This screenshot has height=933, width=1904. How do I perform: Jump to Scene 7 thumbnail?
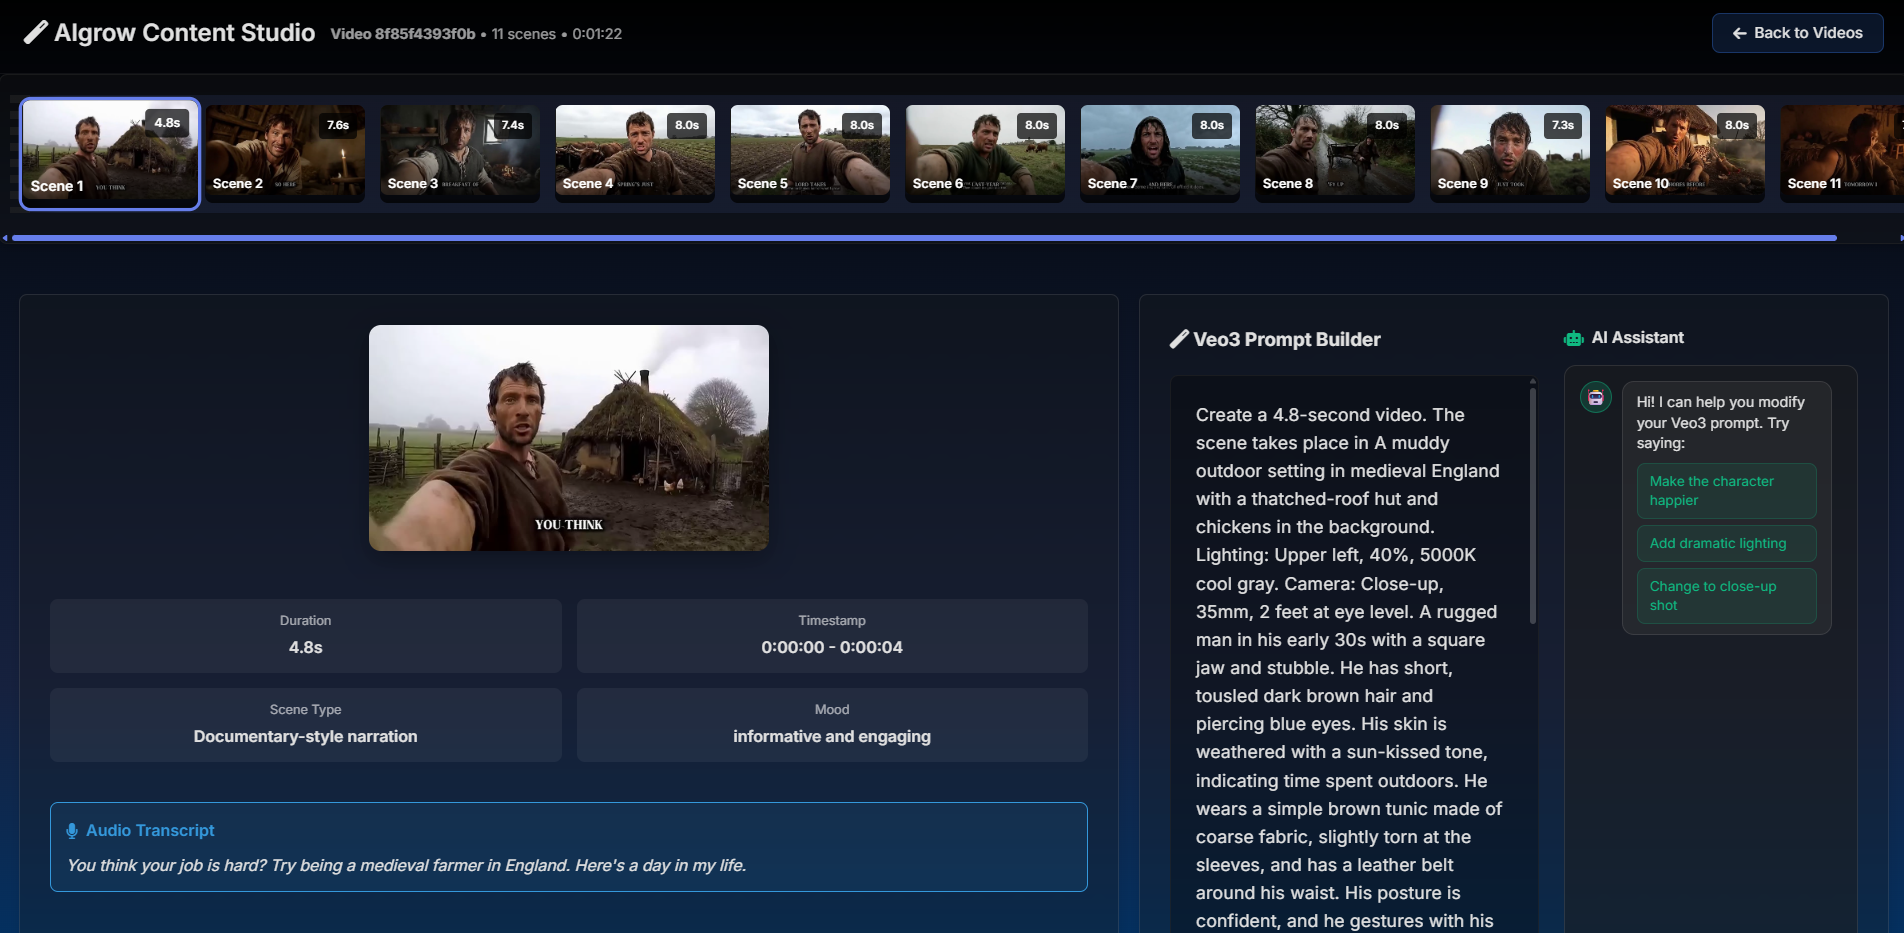1160,153
